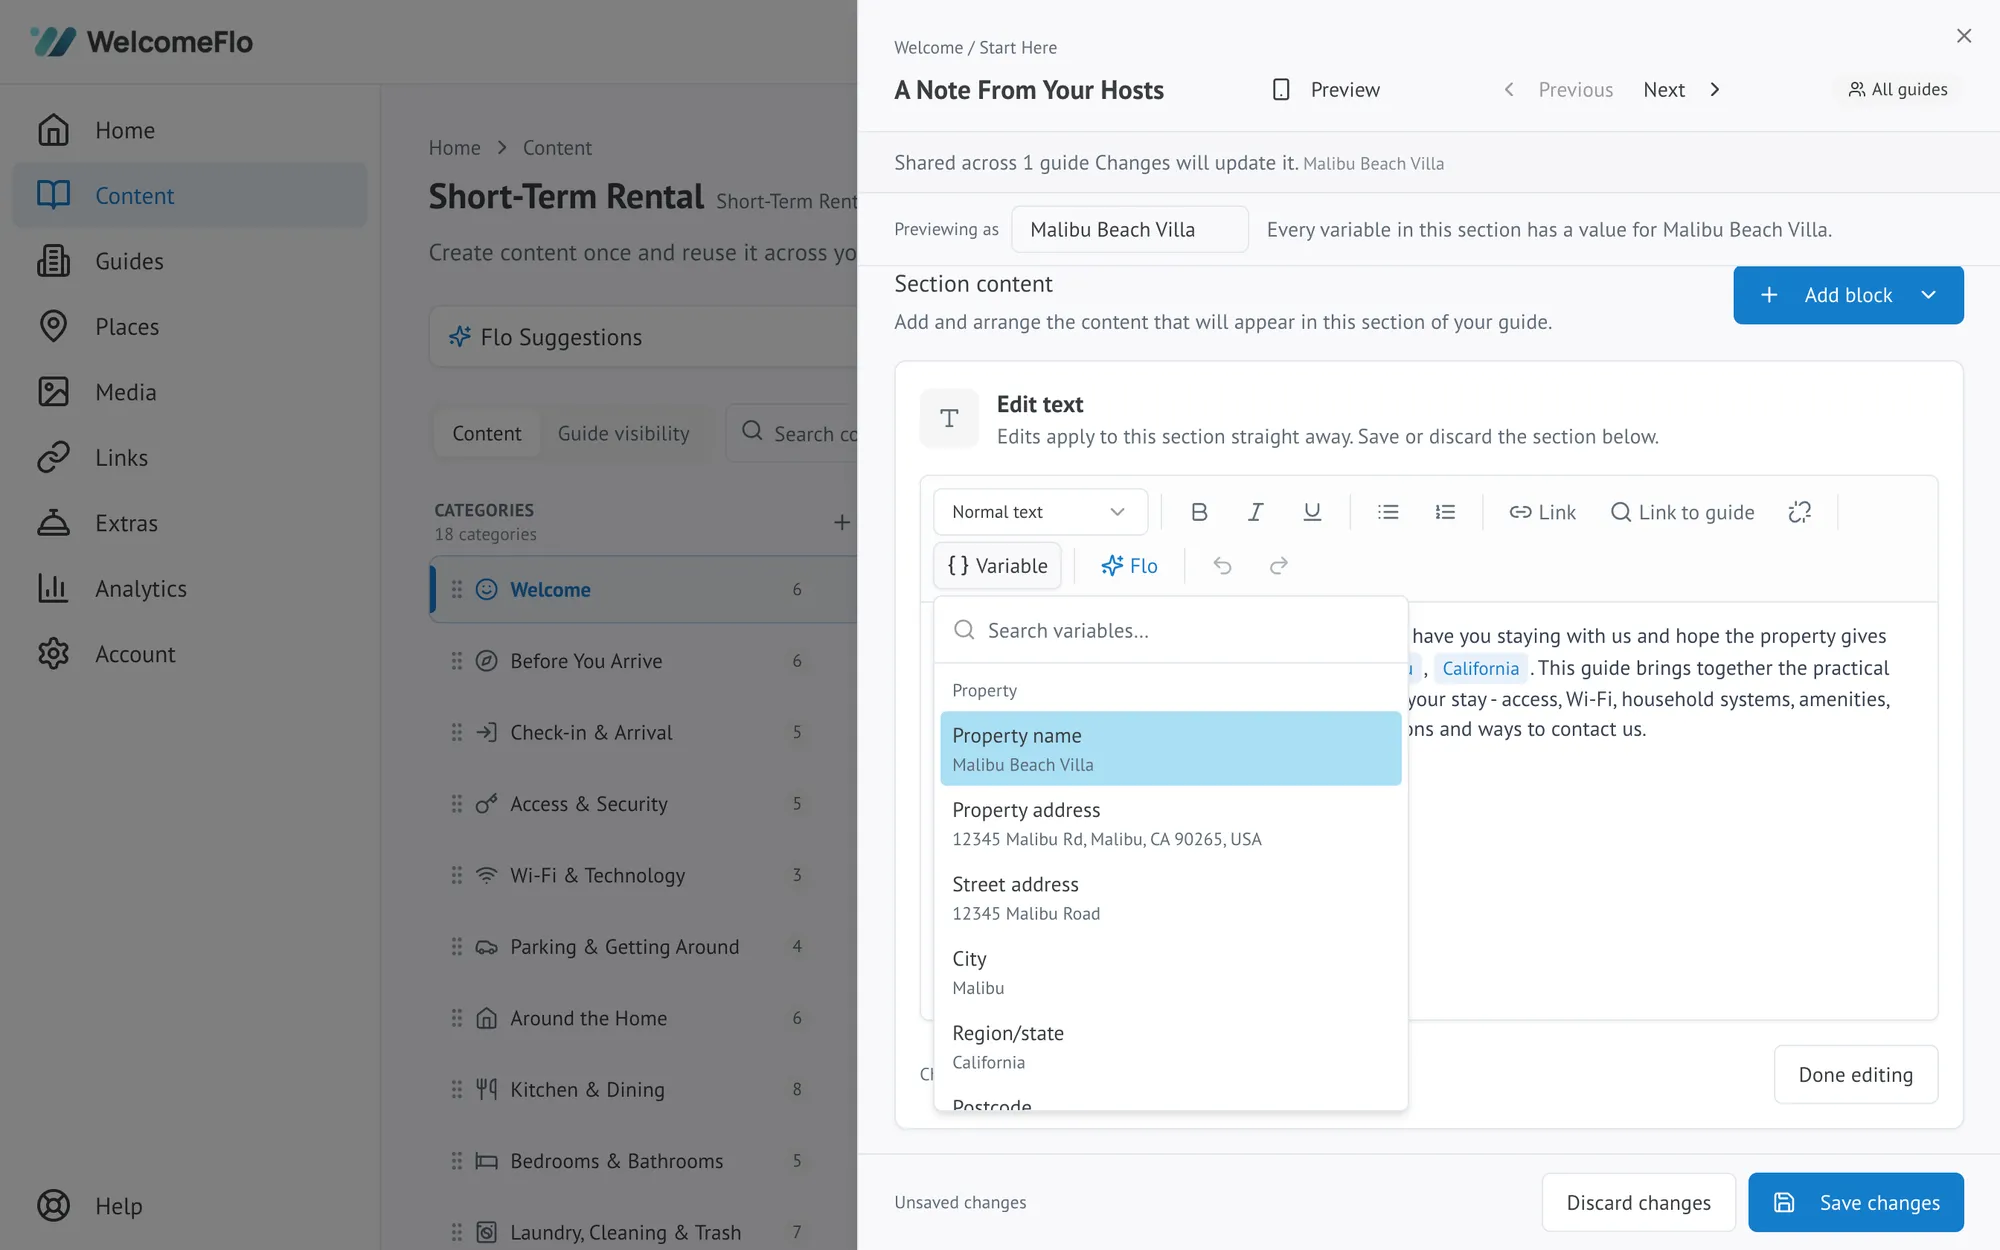Open Guides in the sidebar
Screen dimensions: 2000x1250
tap(190, 261)
